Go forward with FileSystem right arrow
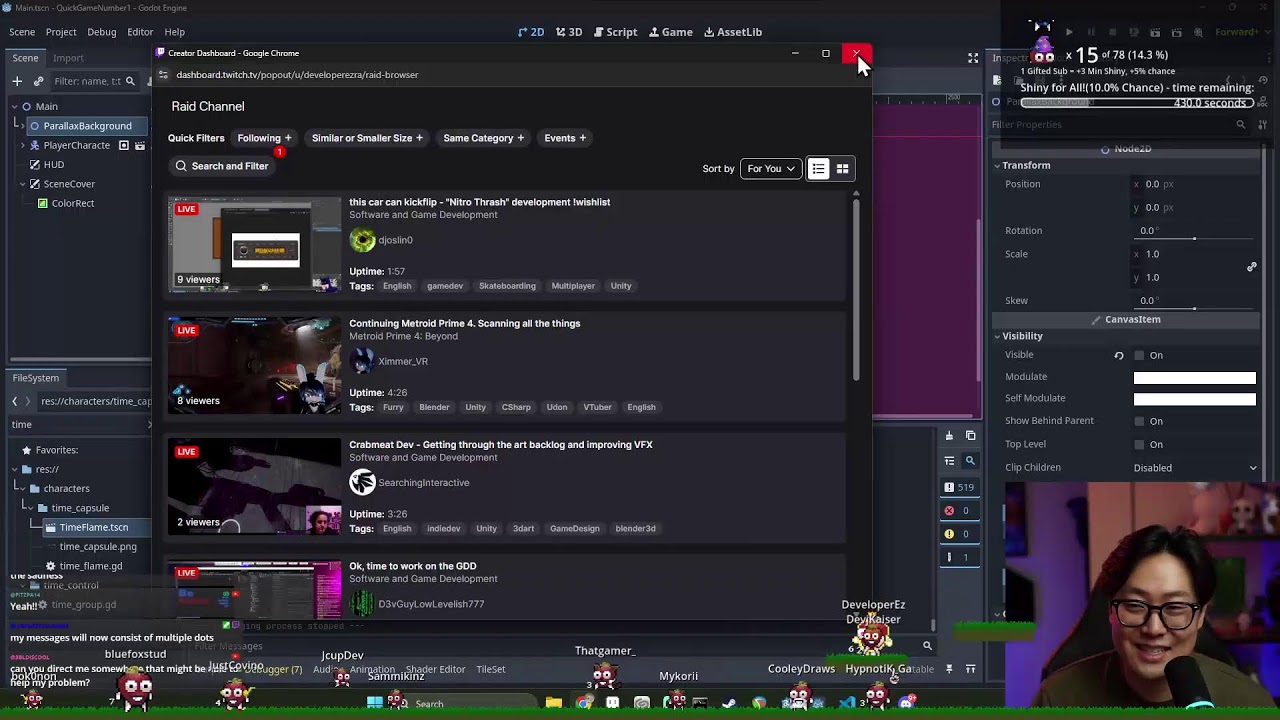Viewport: 1280px width, 720px height. click(x=28, y=401)
